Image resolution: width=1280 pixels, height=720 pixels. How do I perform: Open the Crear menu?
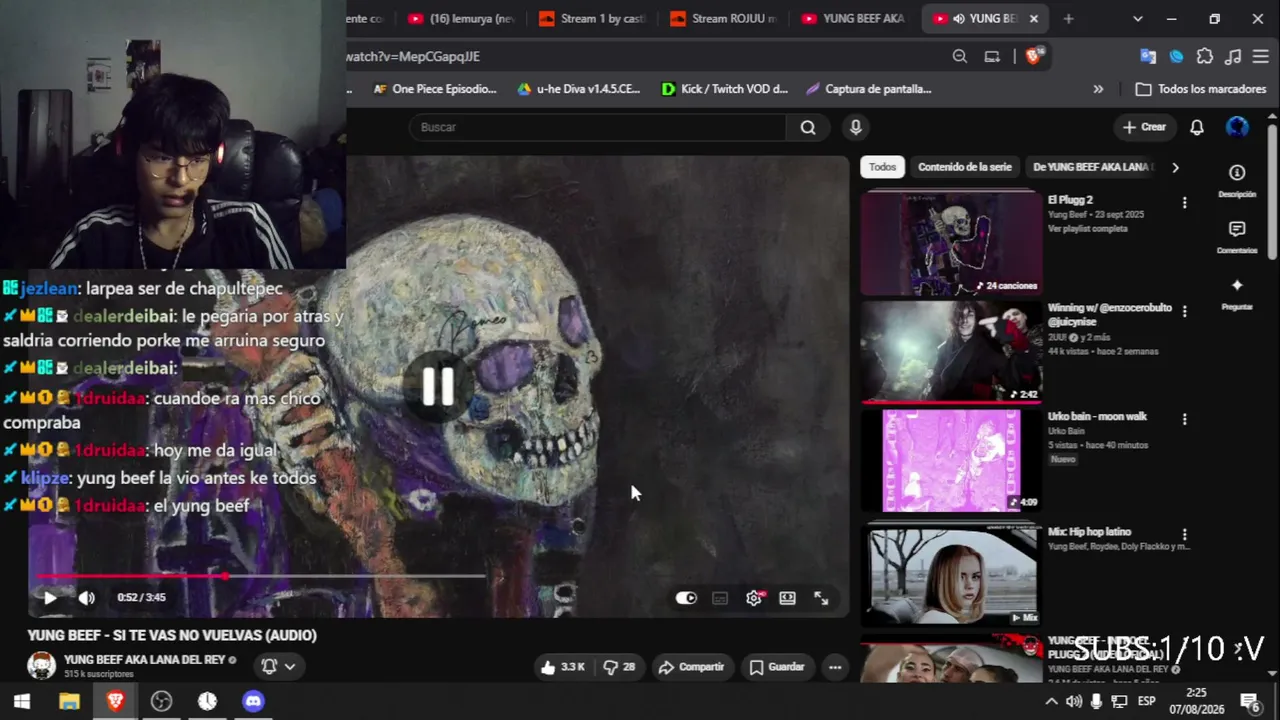[x=1144, y=127]
